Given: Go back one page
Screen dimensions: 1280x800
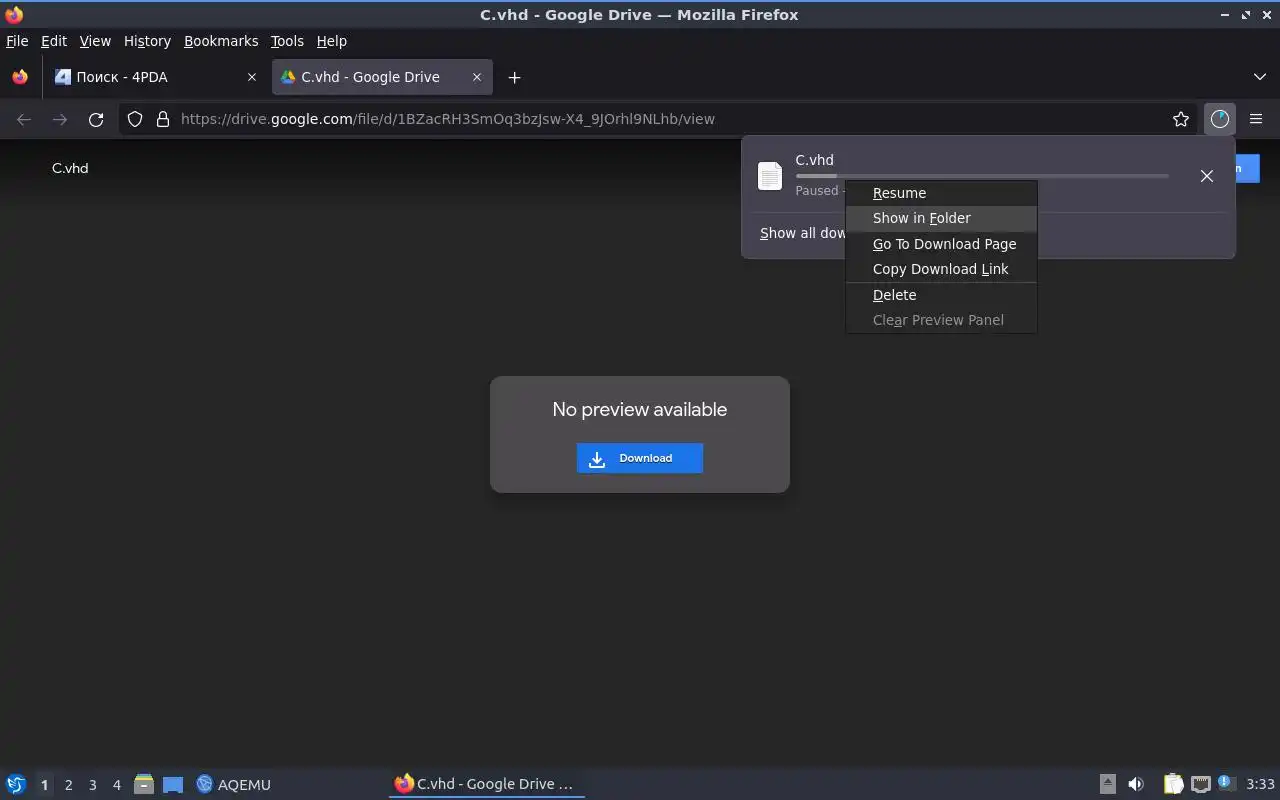Looking at the screenshot, I should pyautogui.click(x=24, y=119).
